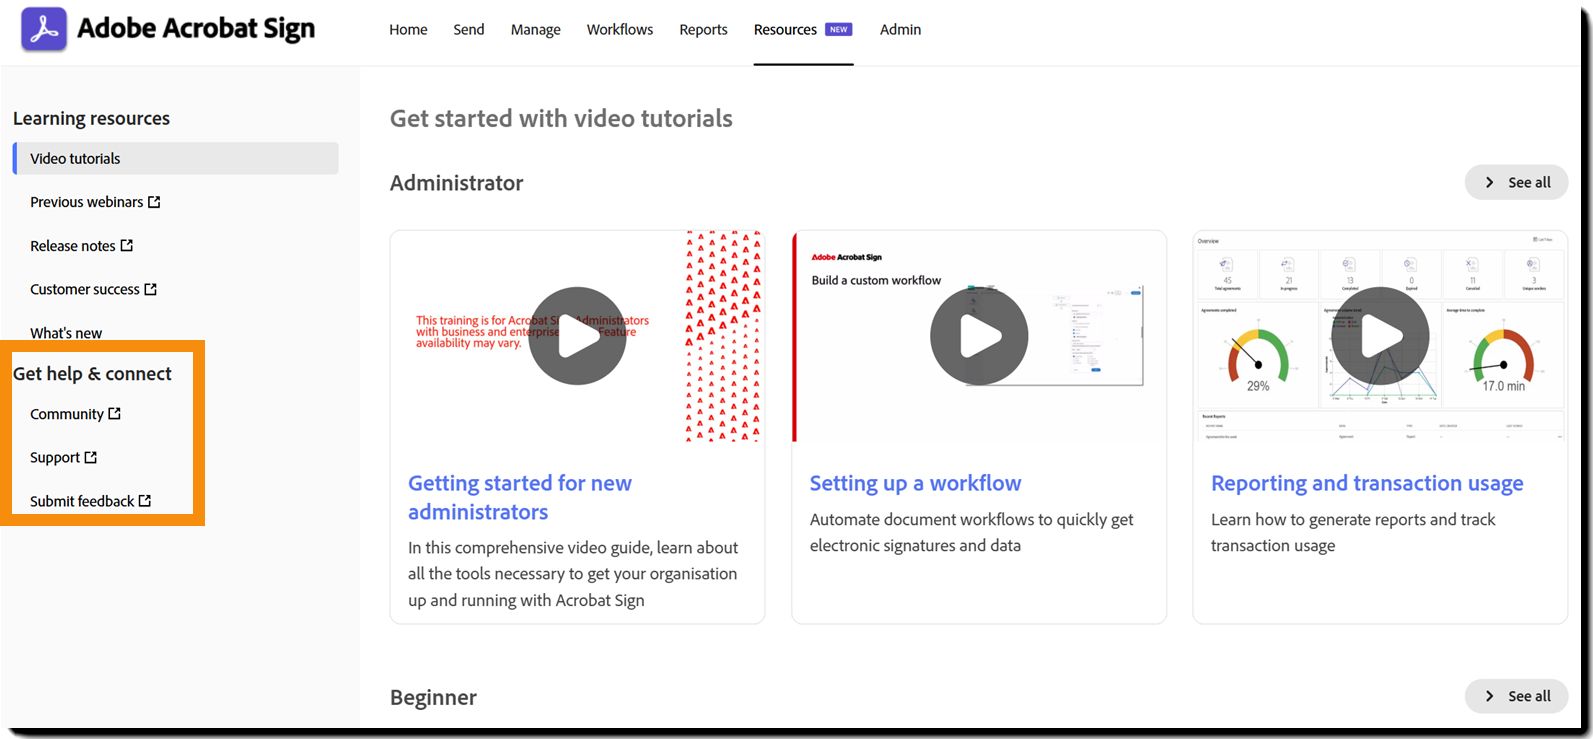Click the Adobe Acrobat Sign logo icon

click(x=44, y=30)
